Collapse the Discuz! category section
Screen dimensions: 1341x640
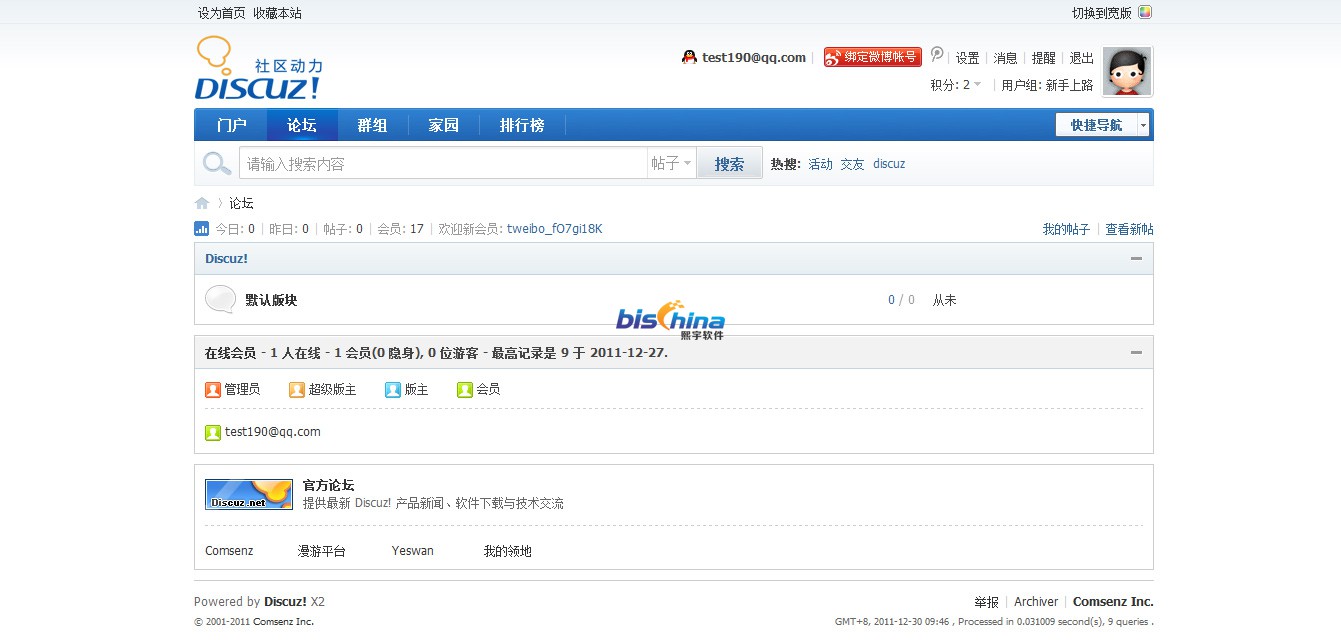click(x=1136, y=258)
